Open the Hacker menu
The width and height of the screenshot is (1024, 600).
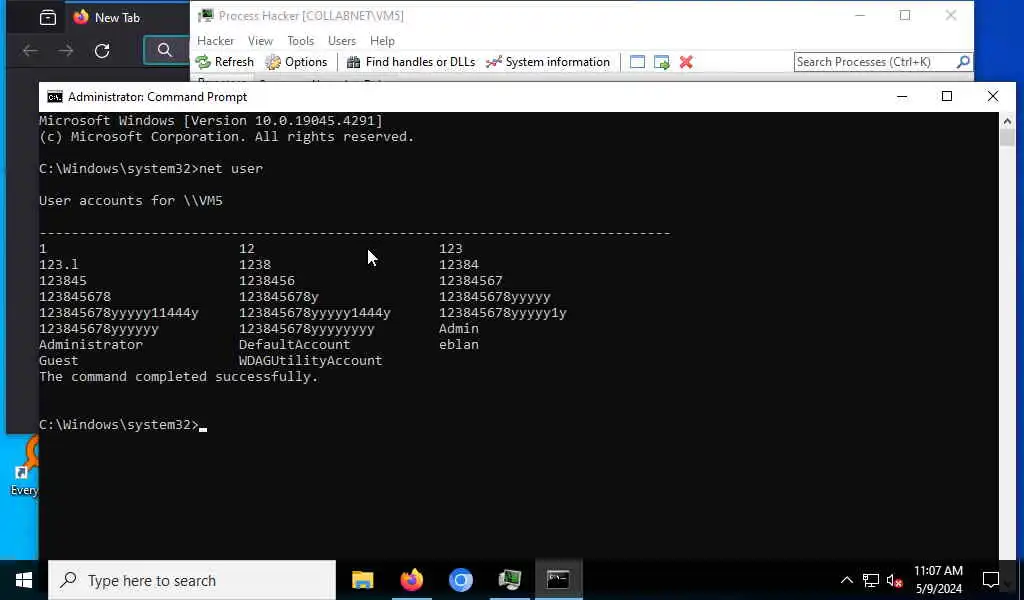(216, 40)
